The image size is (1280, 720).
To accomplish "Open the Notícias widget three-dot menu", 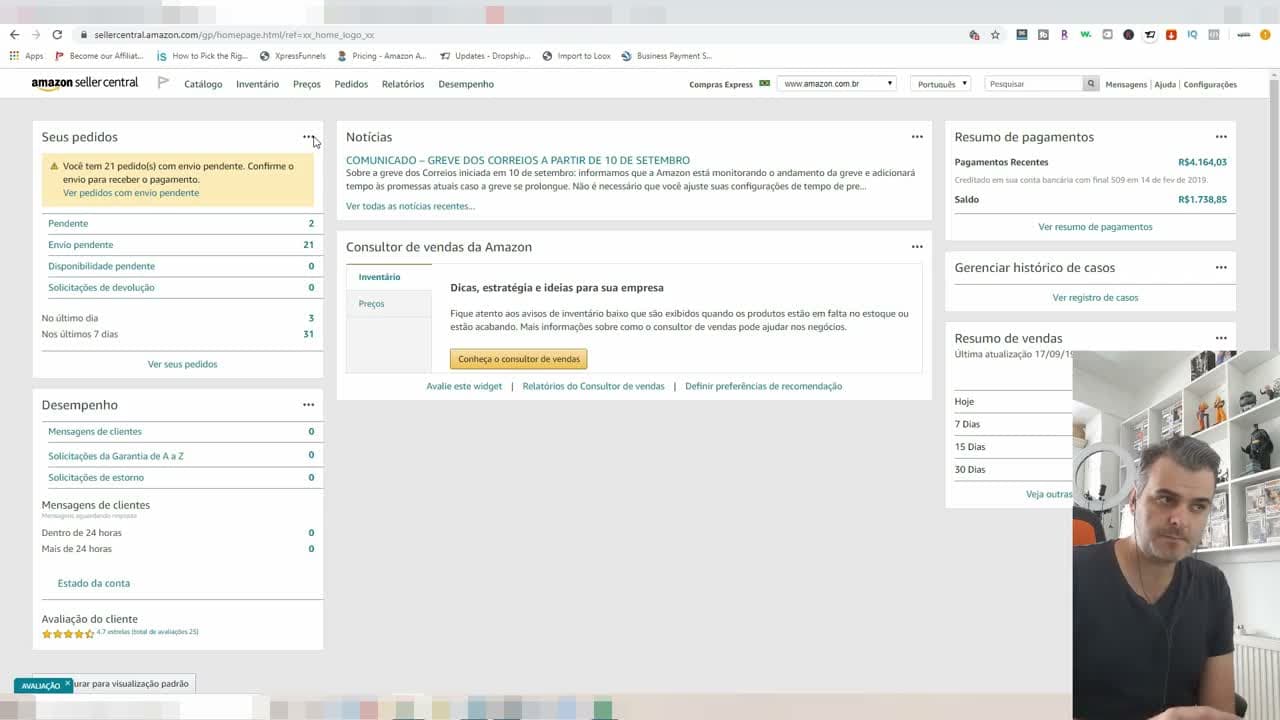I will (x=917, y=137).
